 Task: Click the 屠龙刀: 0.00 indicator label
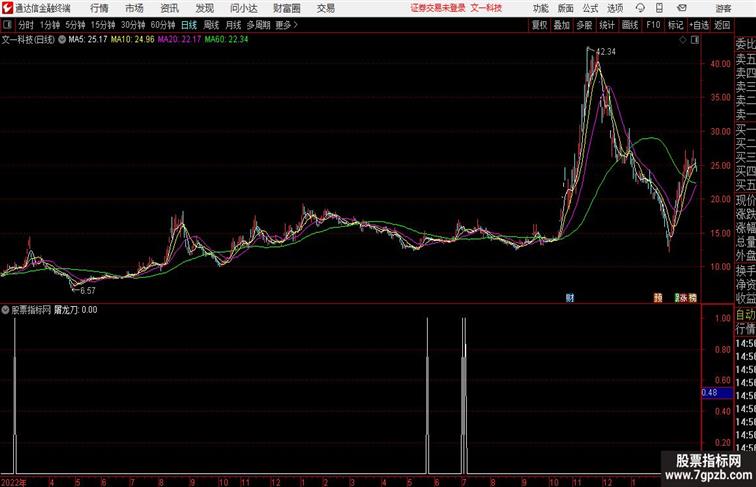pos(75,310)
